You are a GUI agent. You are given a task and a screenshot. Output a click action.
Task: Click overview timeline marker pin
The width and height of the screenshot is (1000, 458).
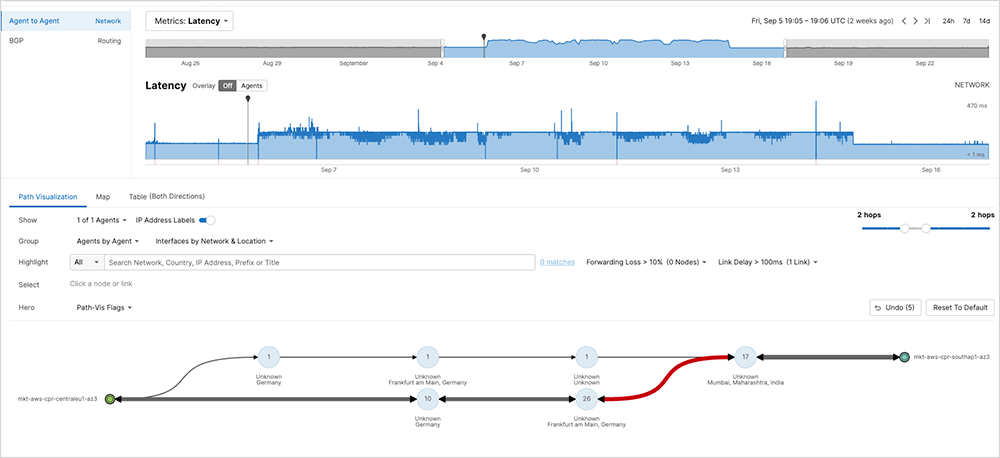tap(484, 36)
